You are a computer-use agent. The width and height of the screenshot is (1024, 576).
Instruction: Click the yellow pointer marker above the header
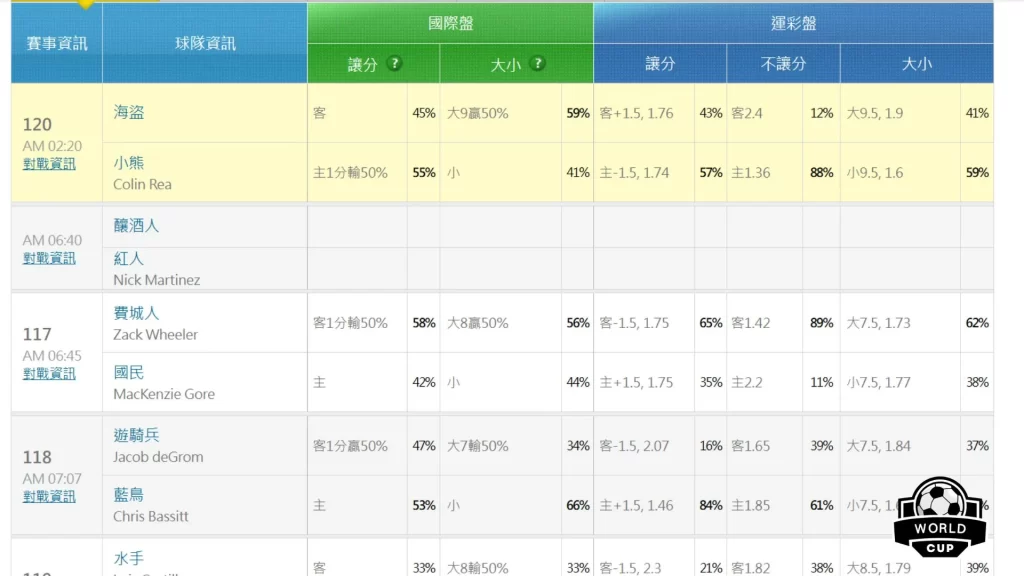coord(84,5)
